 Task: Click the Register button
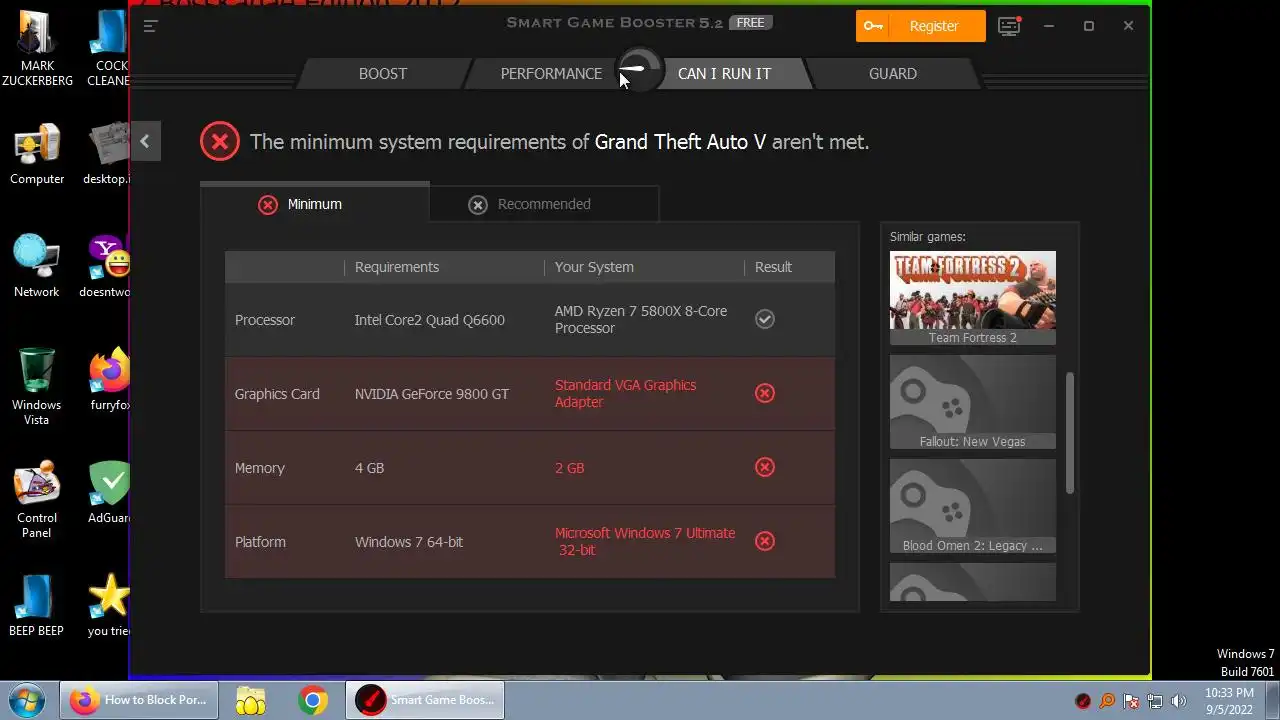pos(921,26)
